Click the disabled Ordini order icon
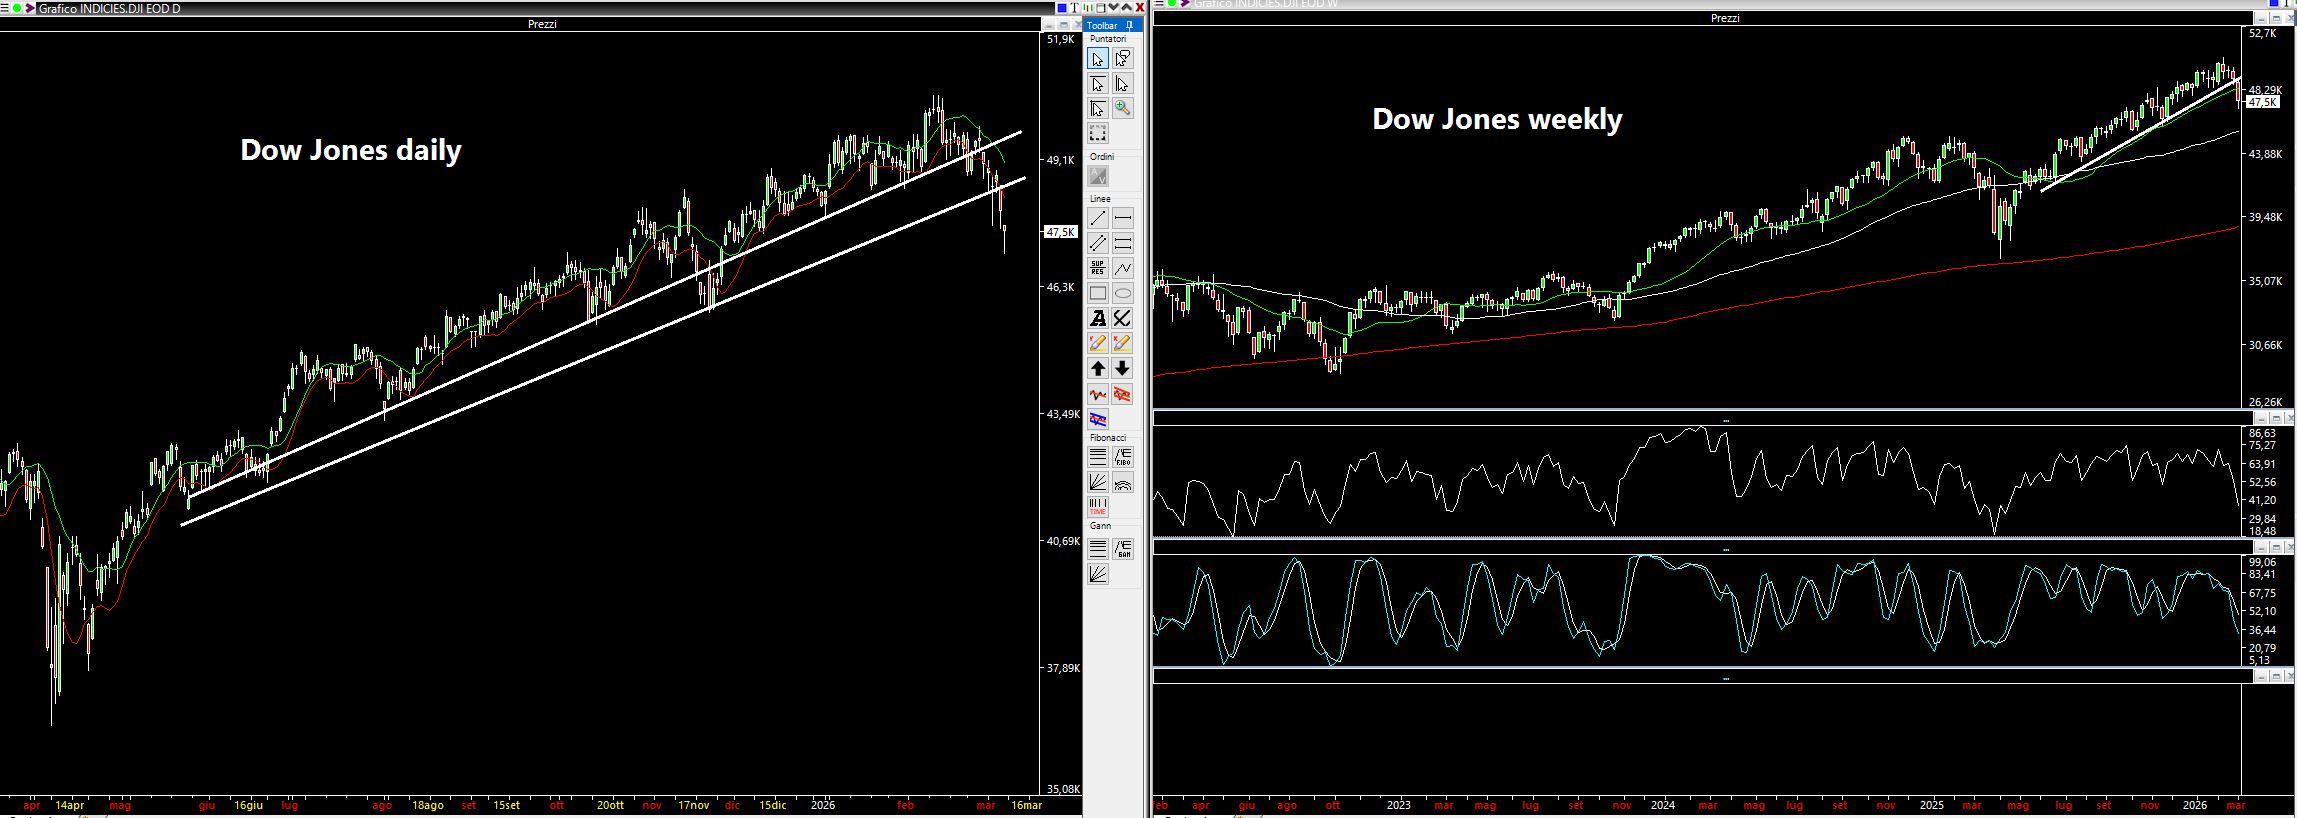This screenshot has height=818, width=2297. click(x=1098, y=176)
